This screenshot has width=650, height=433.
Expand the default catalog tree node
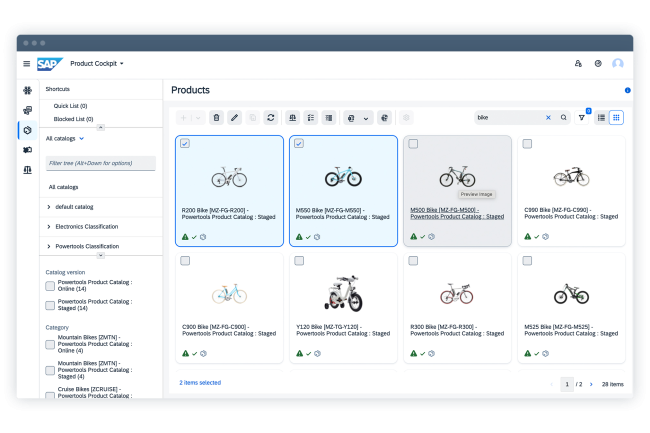pyautogui.click(x=49, y=207)
